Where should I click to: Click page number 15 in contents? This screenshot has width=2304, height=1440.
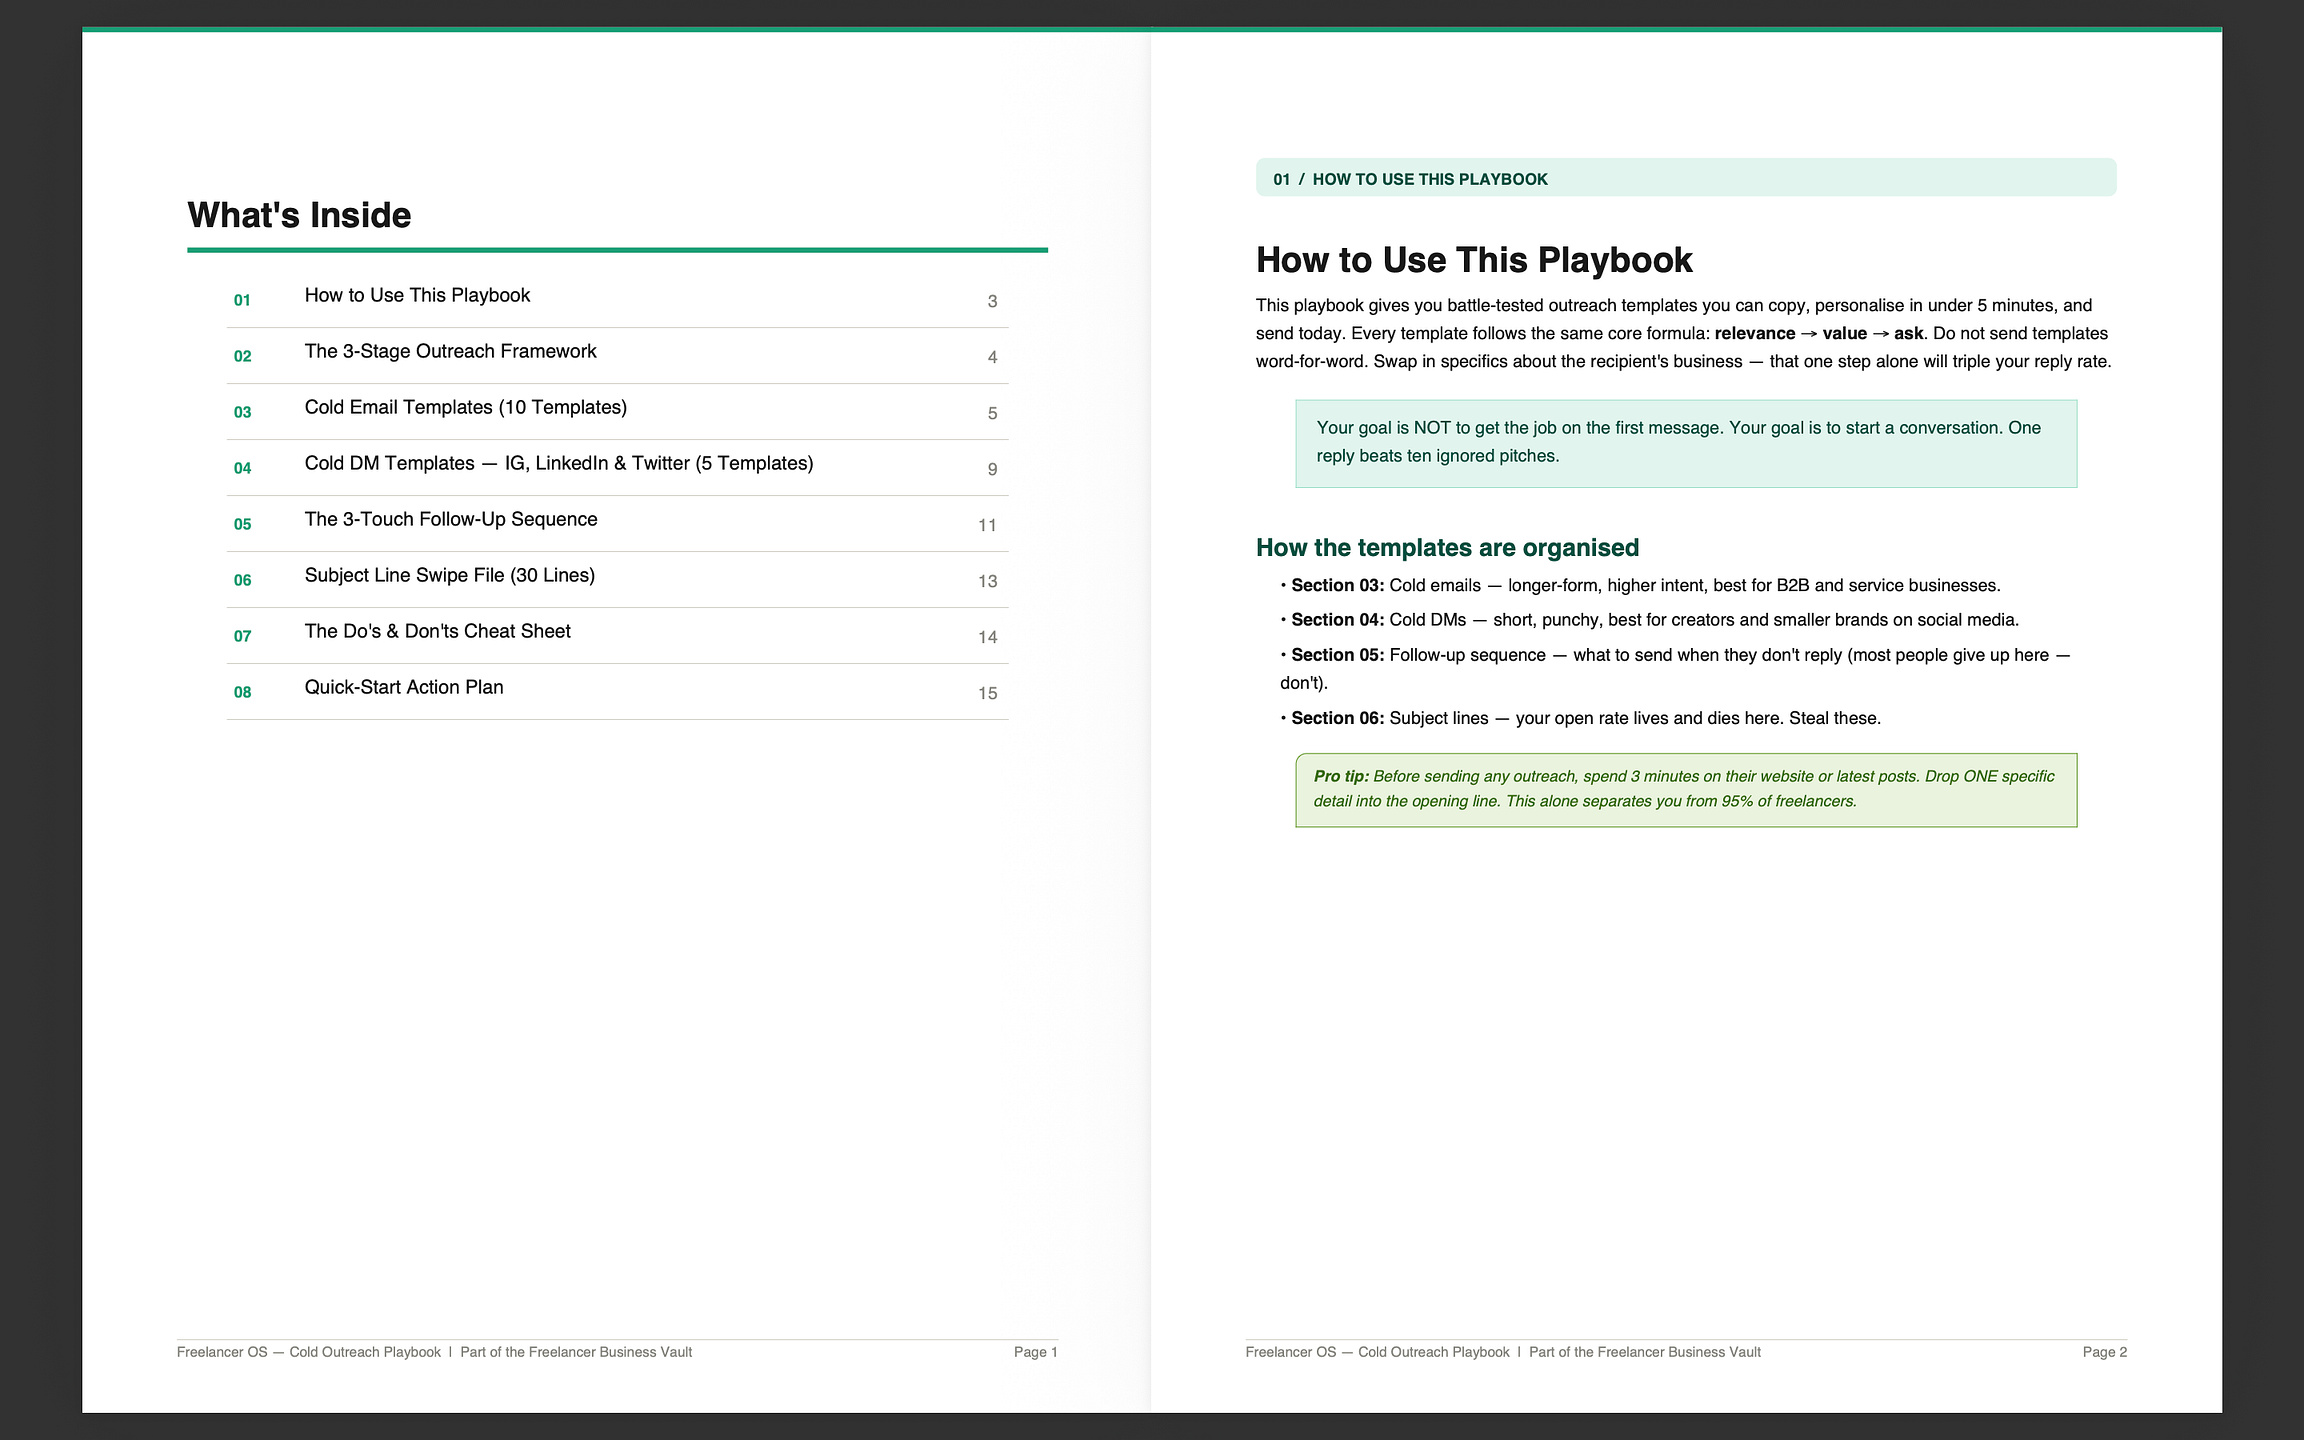(x=987, y=693)
